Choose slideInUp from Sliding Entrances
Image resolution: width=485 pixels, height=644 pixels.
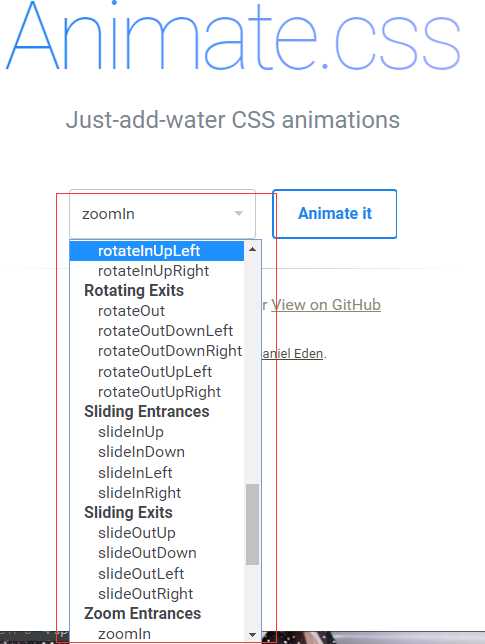coord(157,432)
